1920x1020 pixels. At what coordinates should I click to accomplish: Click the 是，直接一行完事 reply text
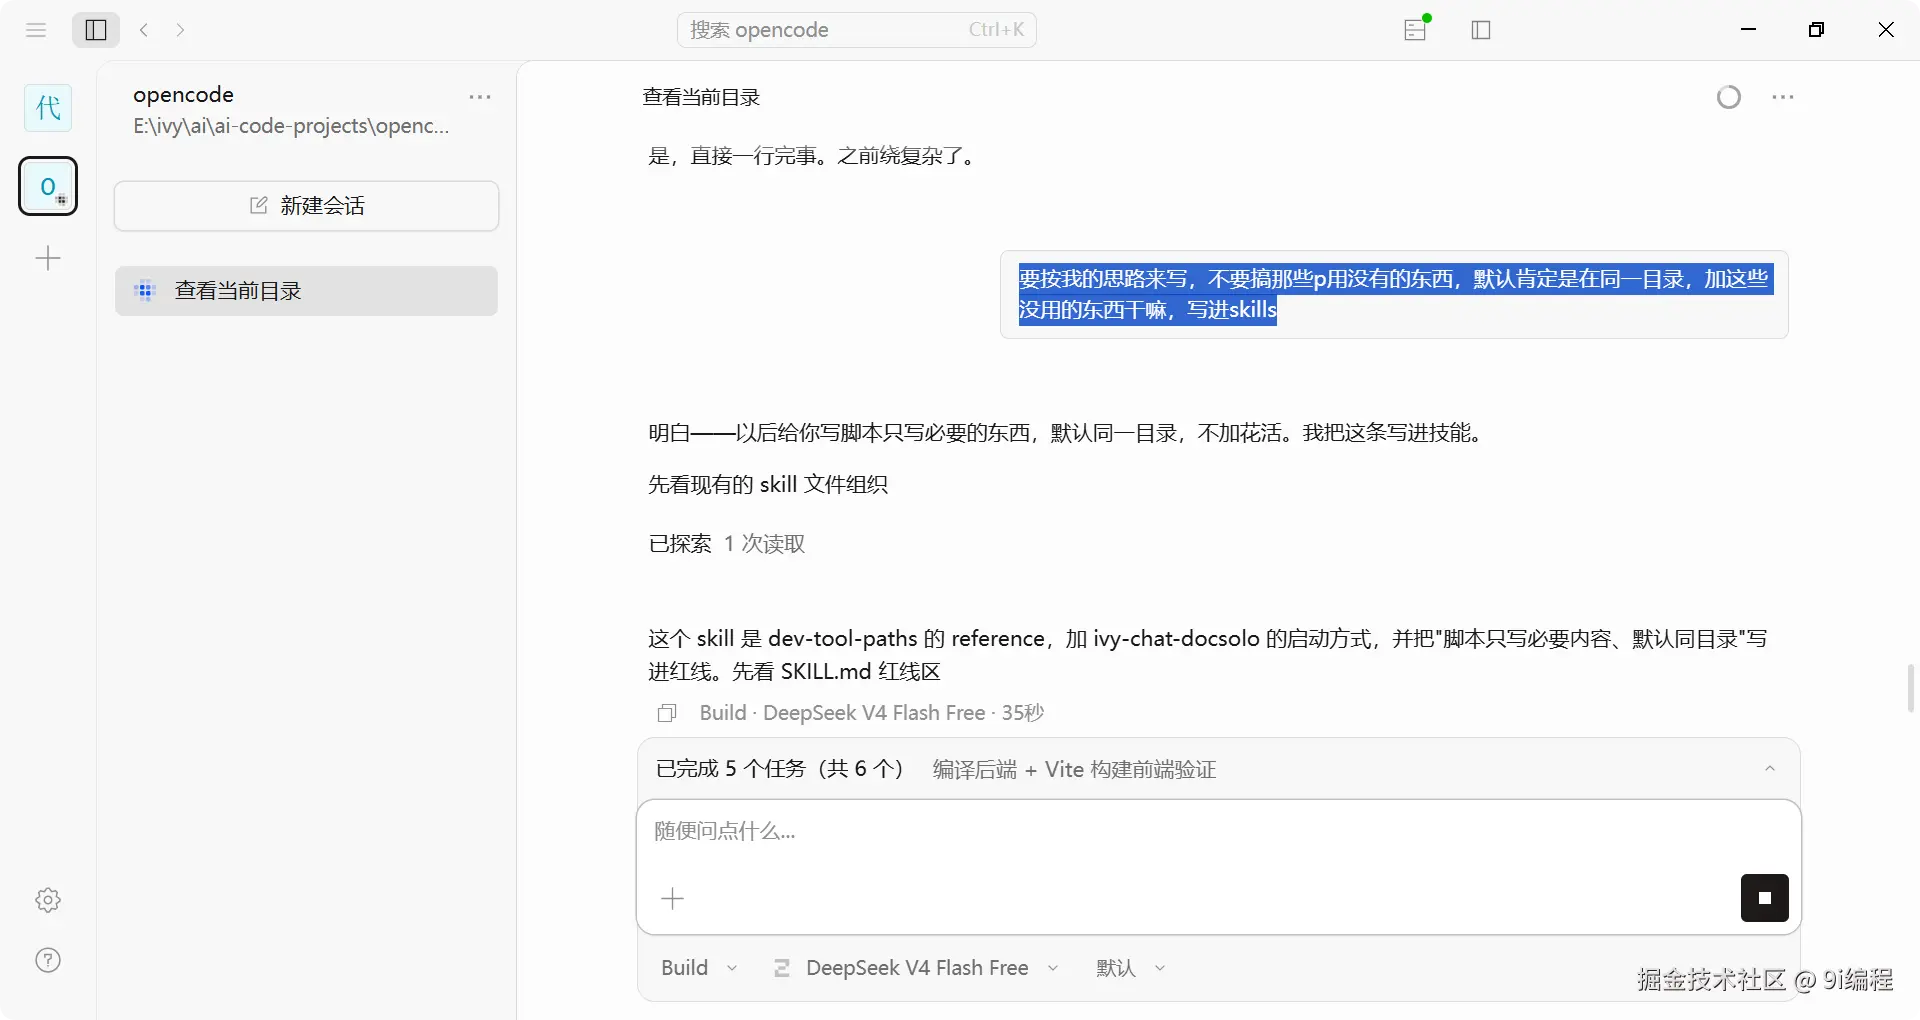[814, 156]
